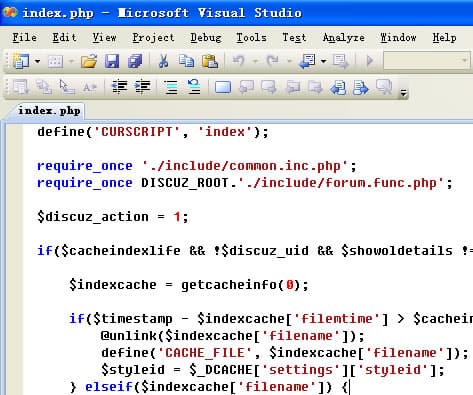Click the $styleid variable assignment
The width and height of the screenshot is (473, 395).
(x=133, y=370)
